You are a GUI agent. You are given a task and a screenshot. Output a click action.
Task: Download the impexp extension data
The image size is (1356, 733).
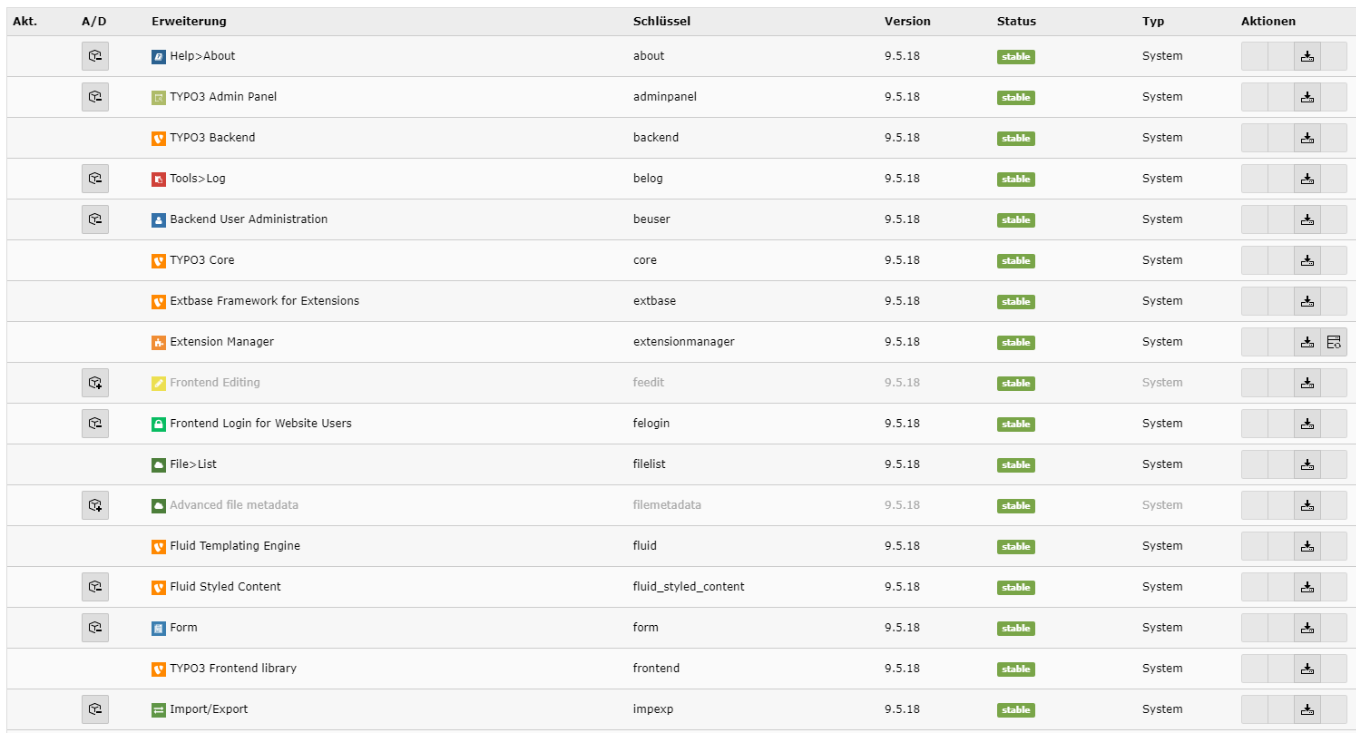point(1307,709)
